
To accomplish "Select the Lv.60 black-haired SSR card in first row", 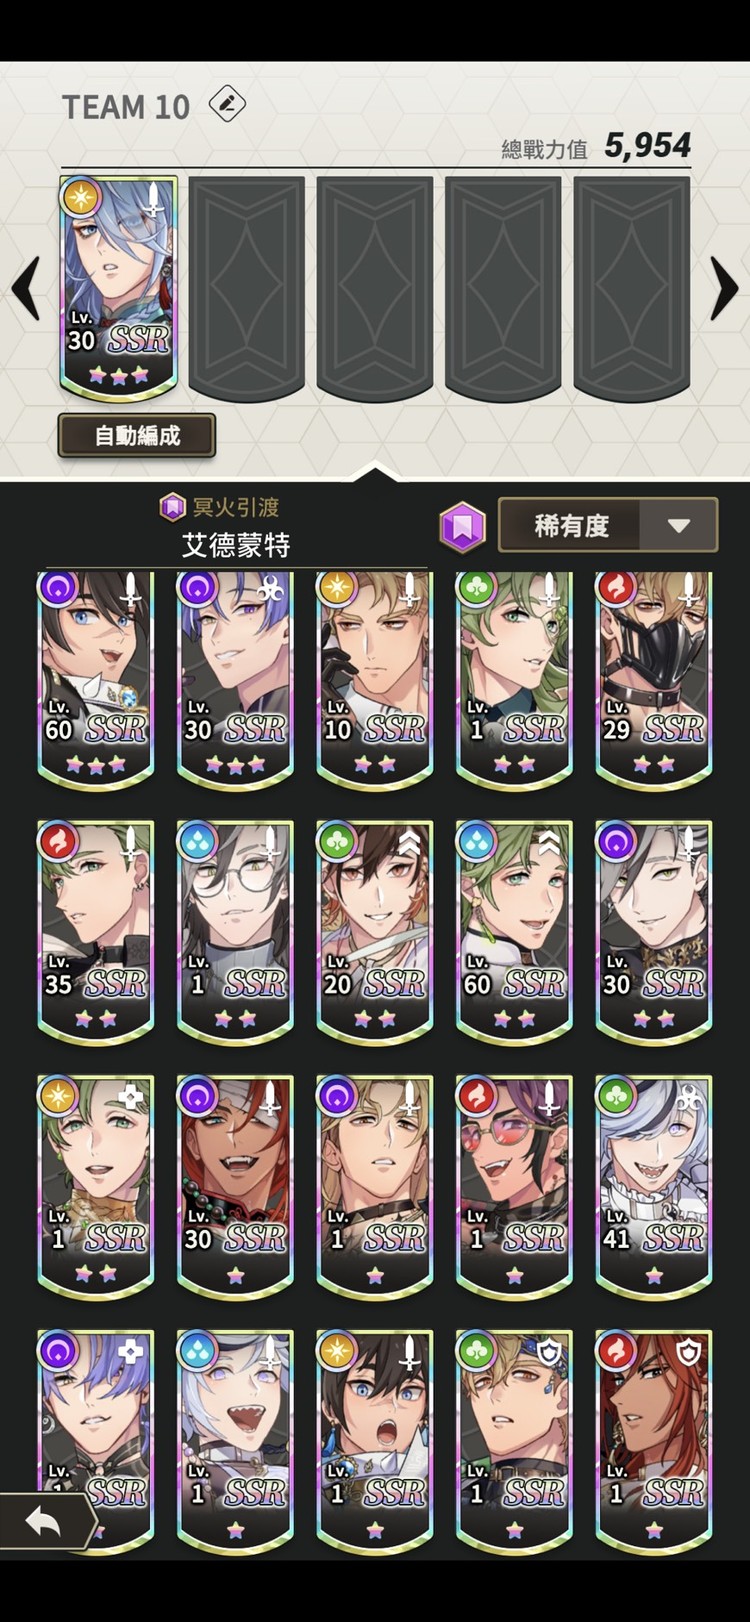I will (96, 678).
